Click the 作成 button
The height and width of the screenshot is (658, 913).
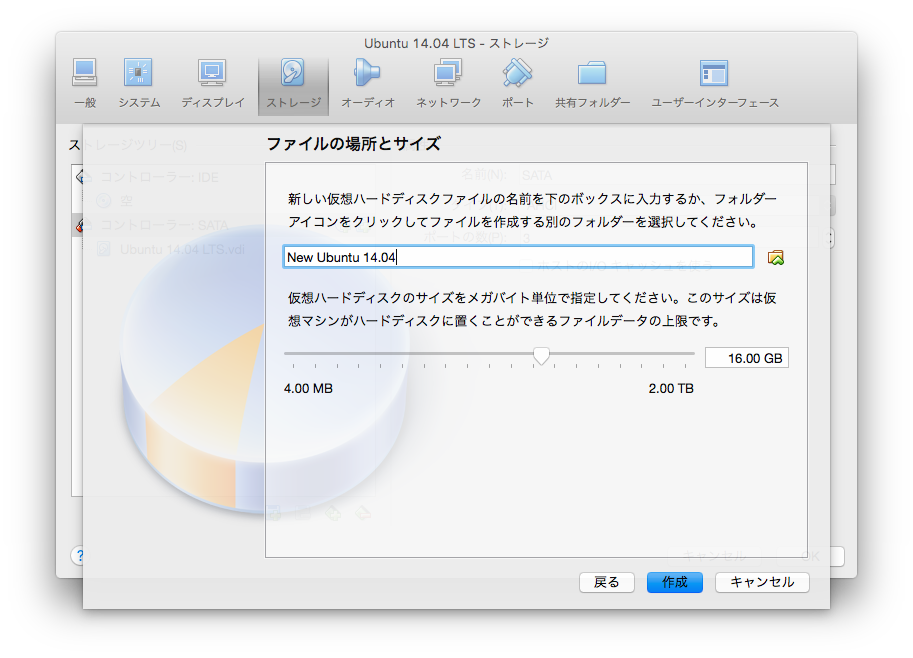[674, 582]
